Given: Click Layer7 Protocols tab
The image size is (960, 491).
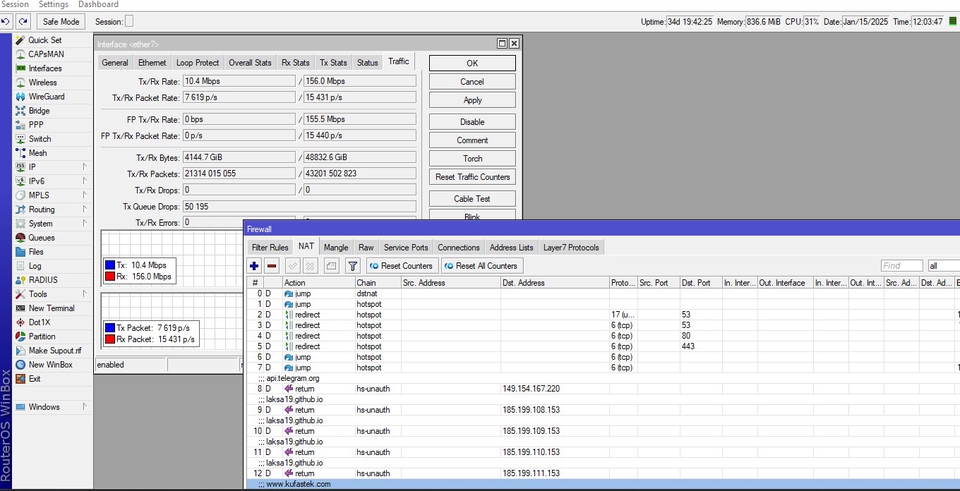Looking at the screenshot, I should (x=572, y=247).
